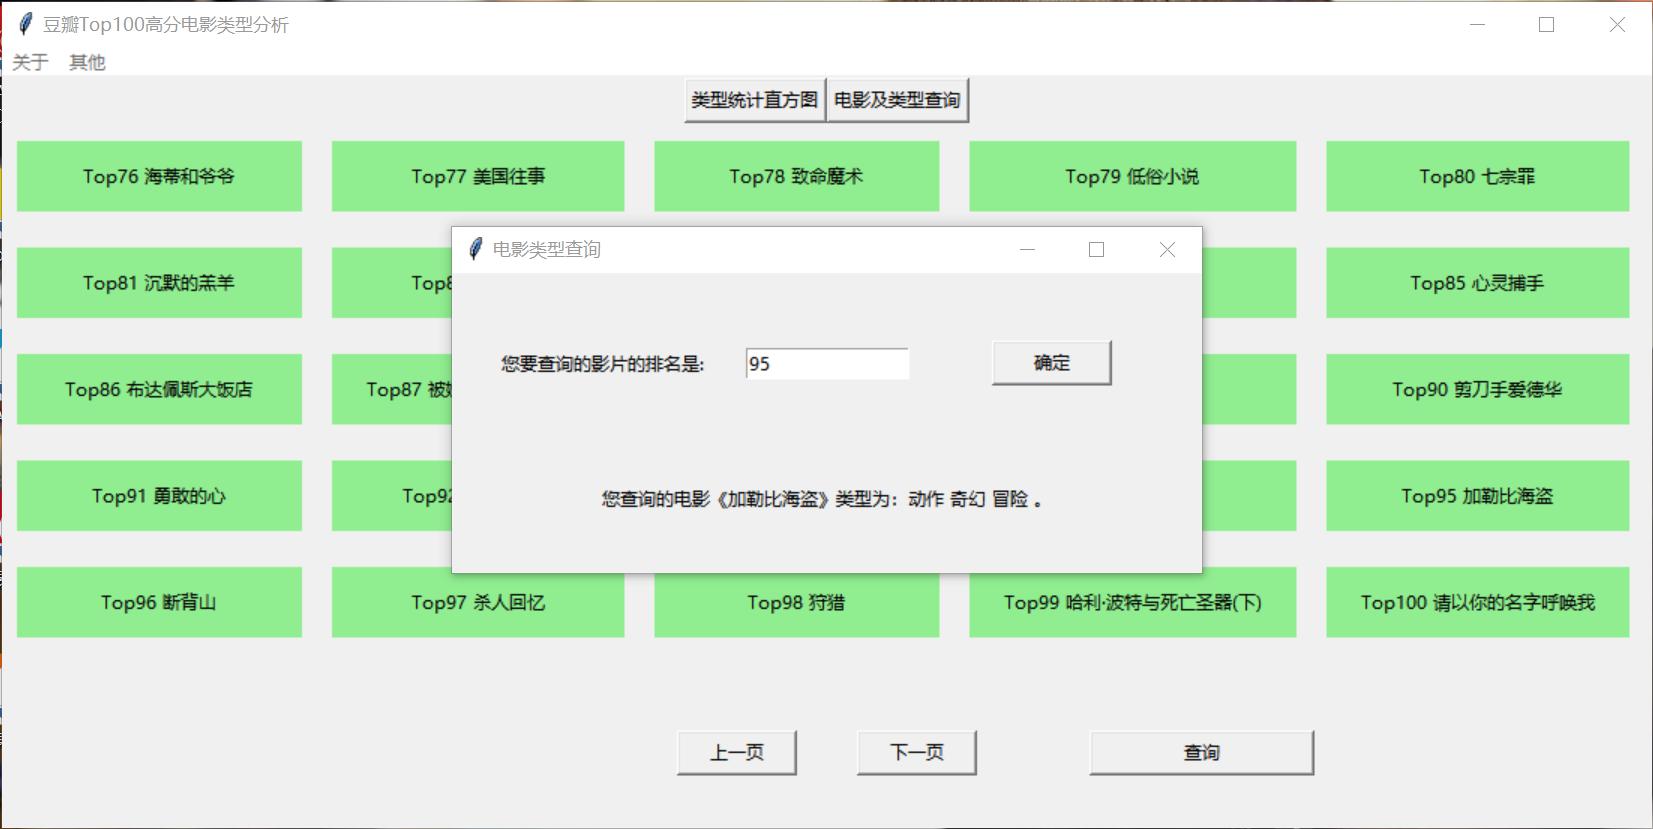Select Top80 七宗罪 button
Viewport: 1653px width, 829px height.
[x=1477, y=176]
